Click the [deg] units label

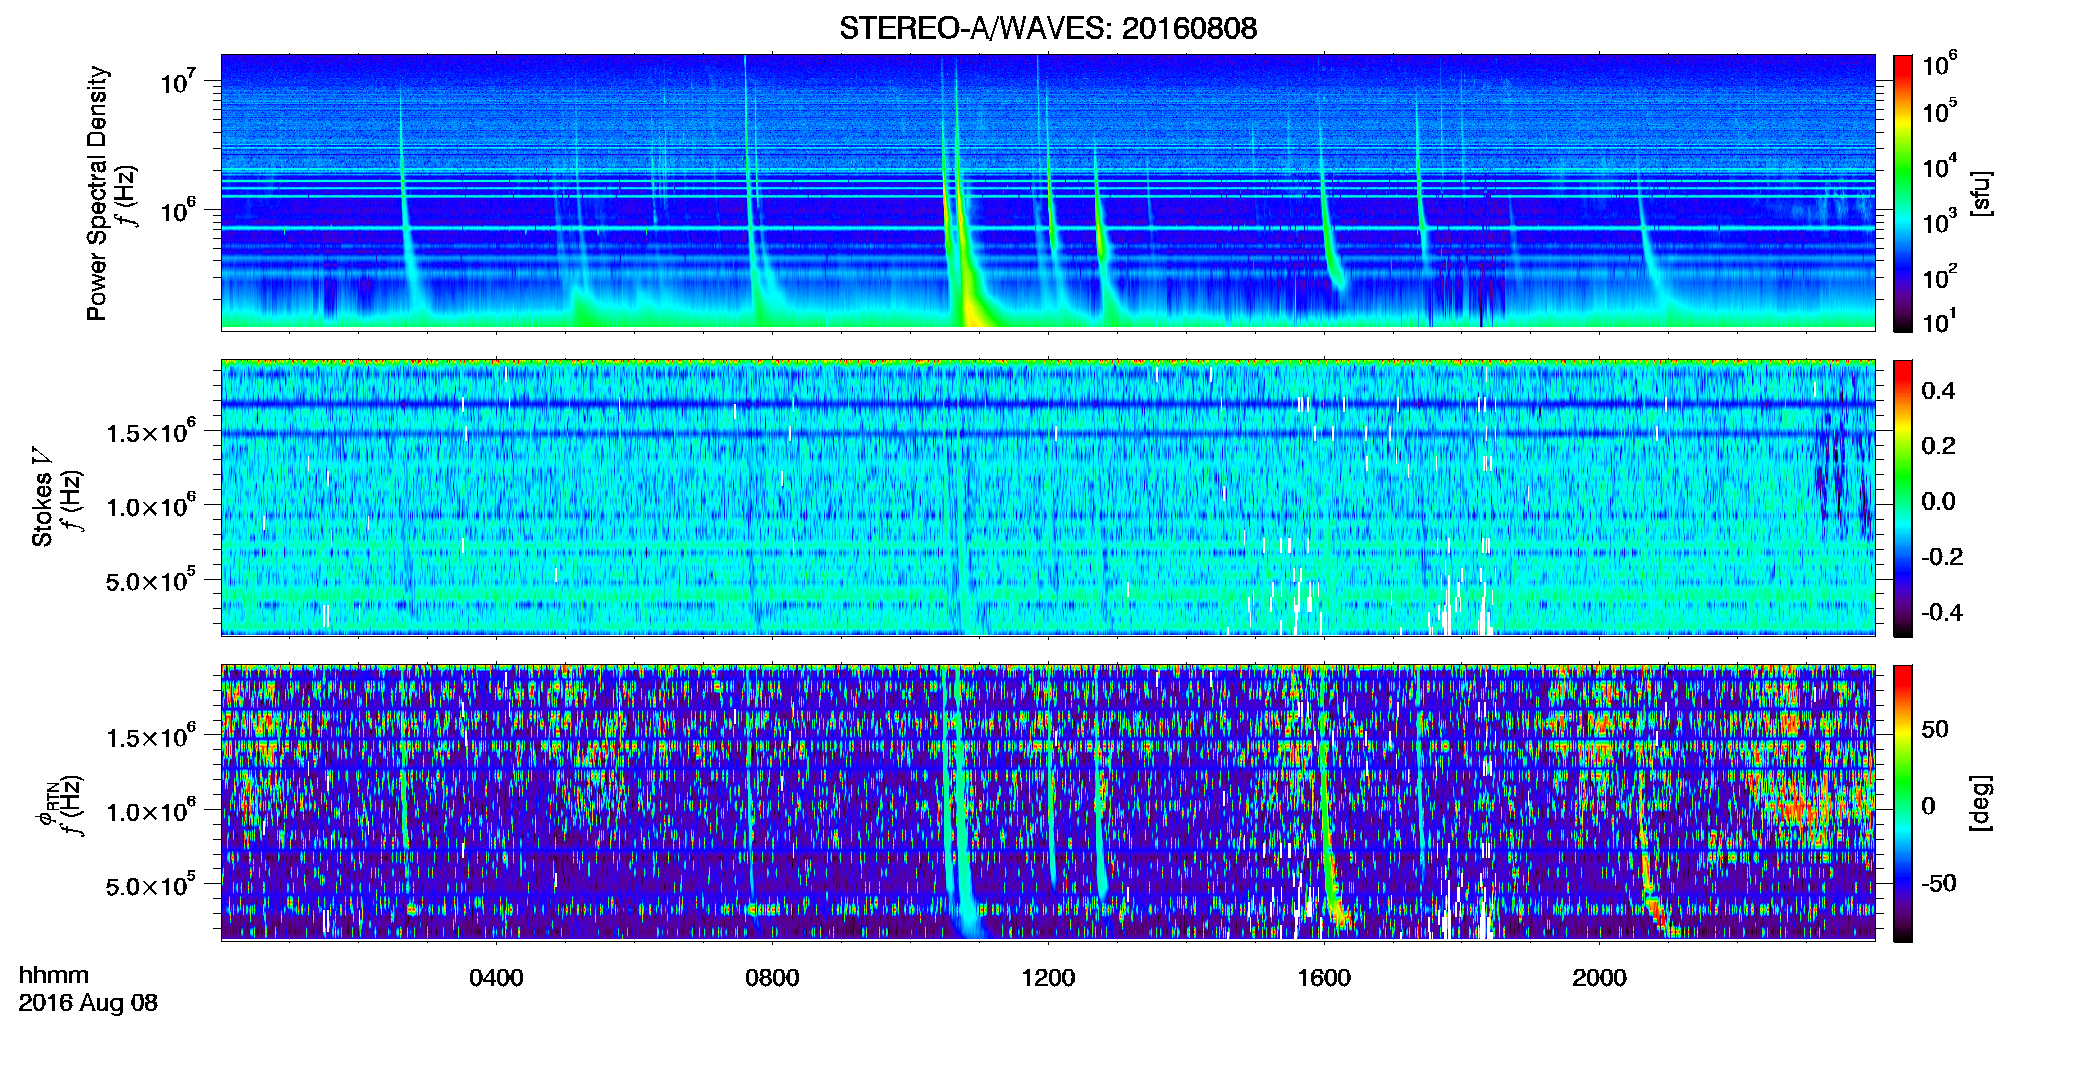[1981, 803]
